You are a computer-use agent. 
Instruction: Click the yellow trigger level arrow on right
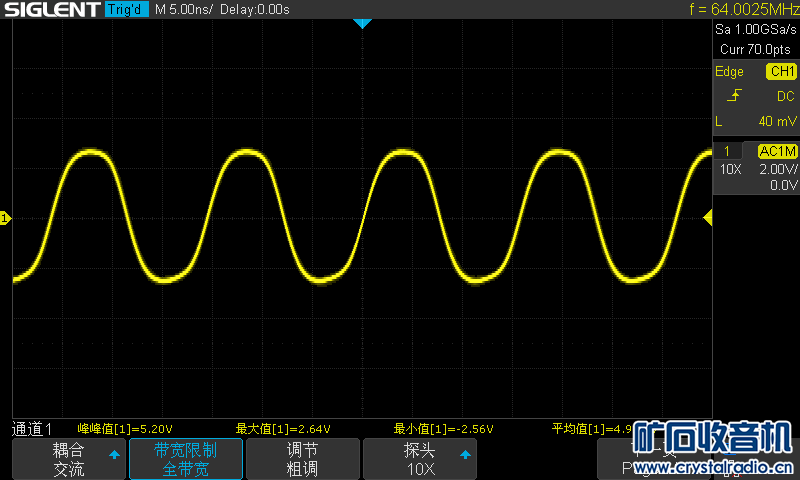(708, 218)
